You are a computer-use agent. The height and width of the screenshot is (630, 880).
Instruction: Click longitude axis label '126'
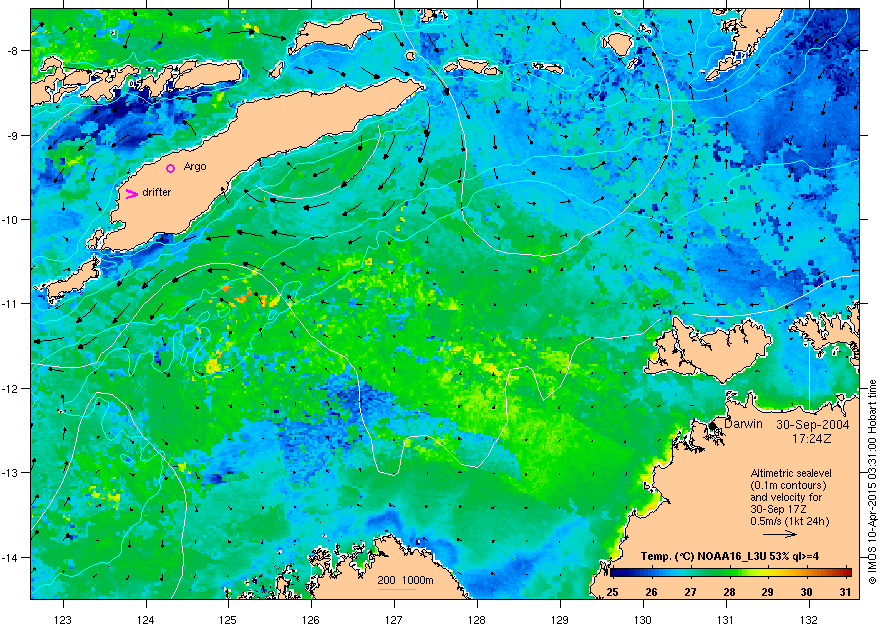coord(311,620)
